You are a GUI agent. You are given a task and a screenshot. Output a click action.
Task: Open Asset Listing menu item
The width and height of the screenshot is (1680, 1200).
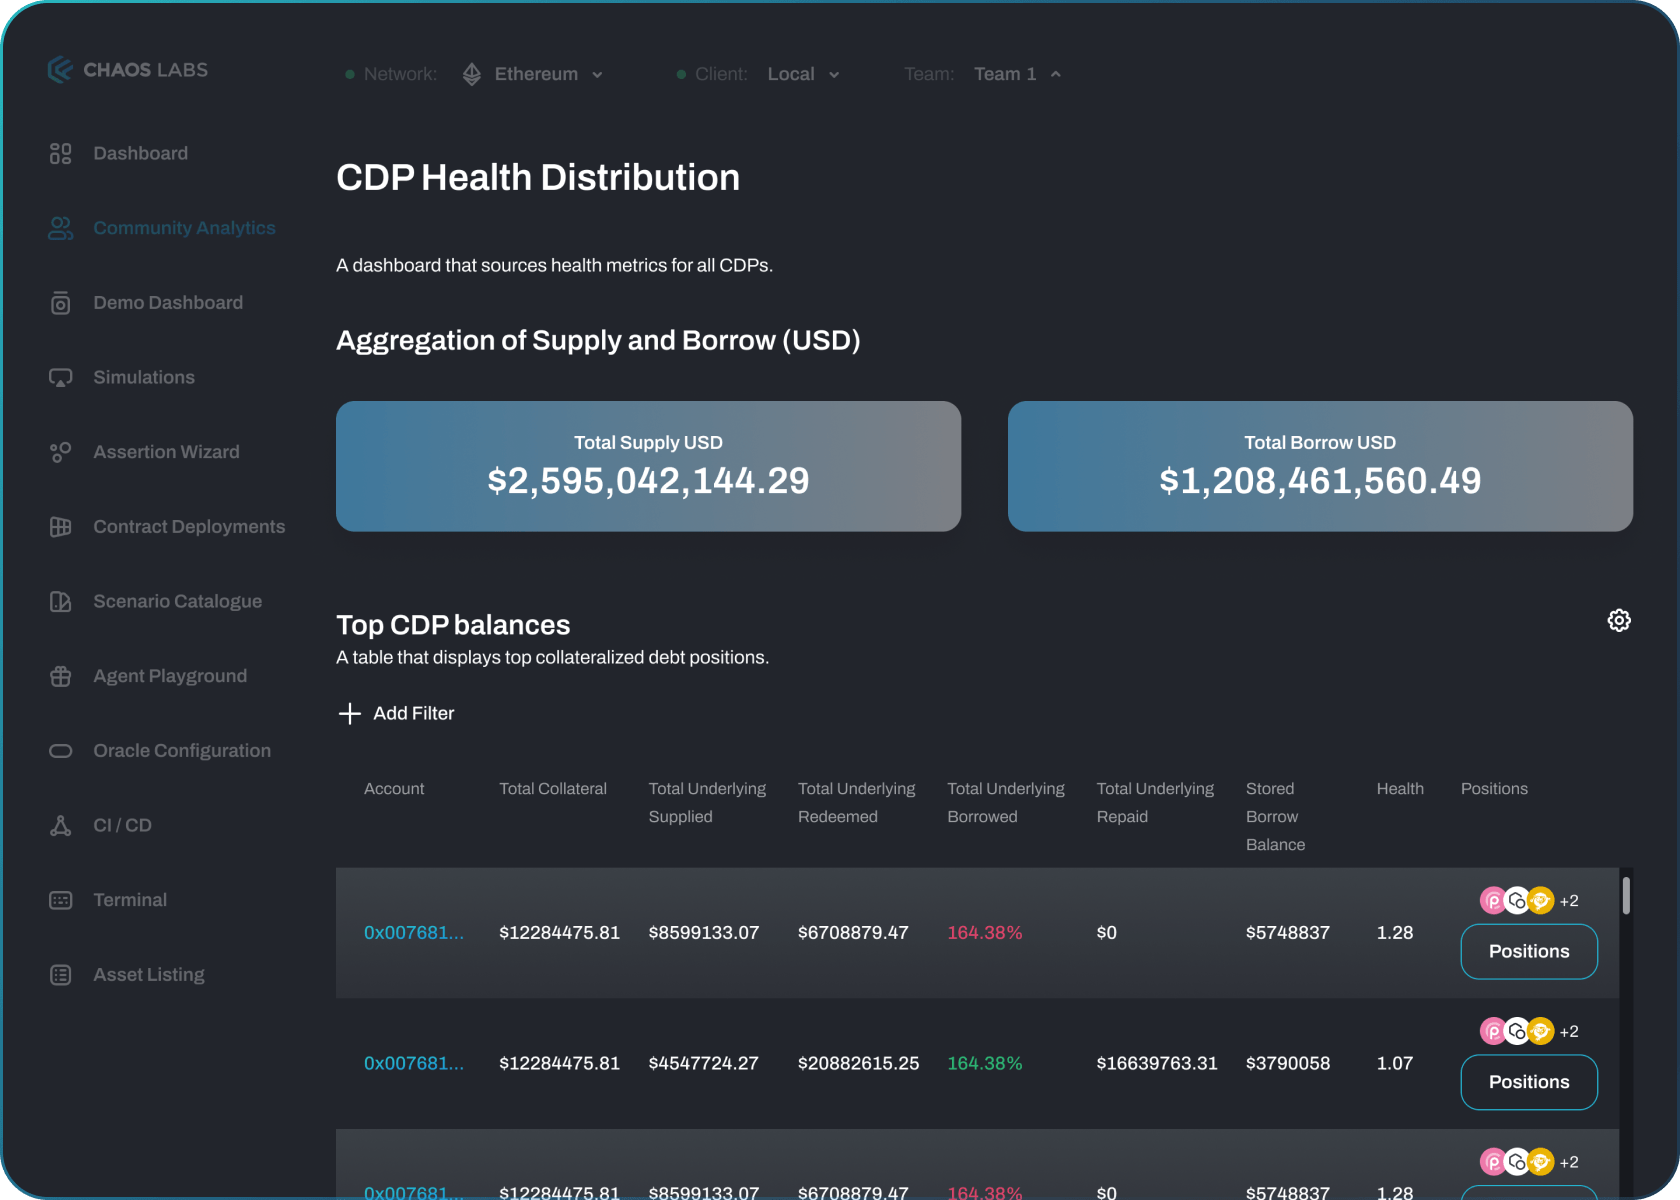tap(149, 975)
